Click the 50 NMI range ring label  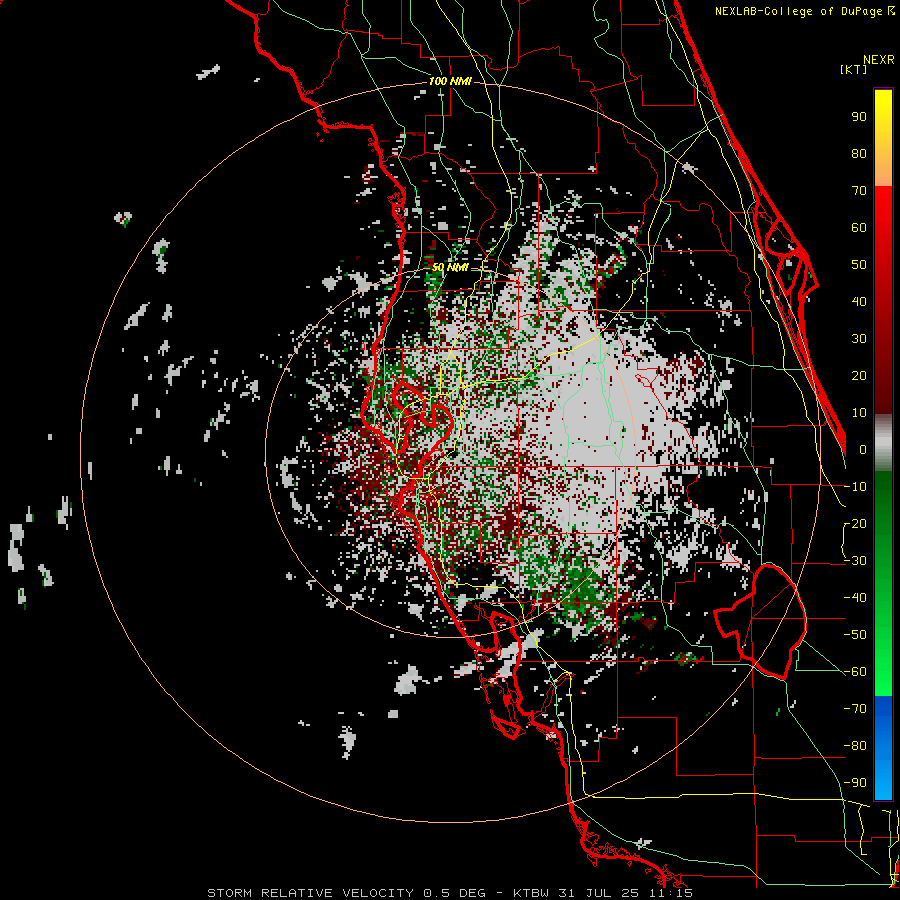click(x=450, y=267)
